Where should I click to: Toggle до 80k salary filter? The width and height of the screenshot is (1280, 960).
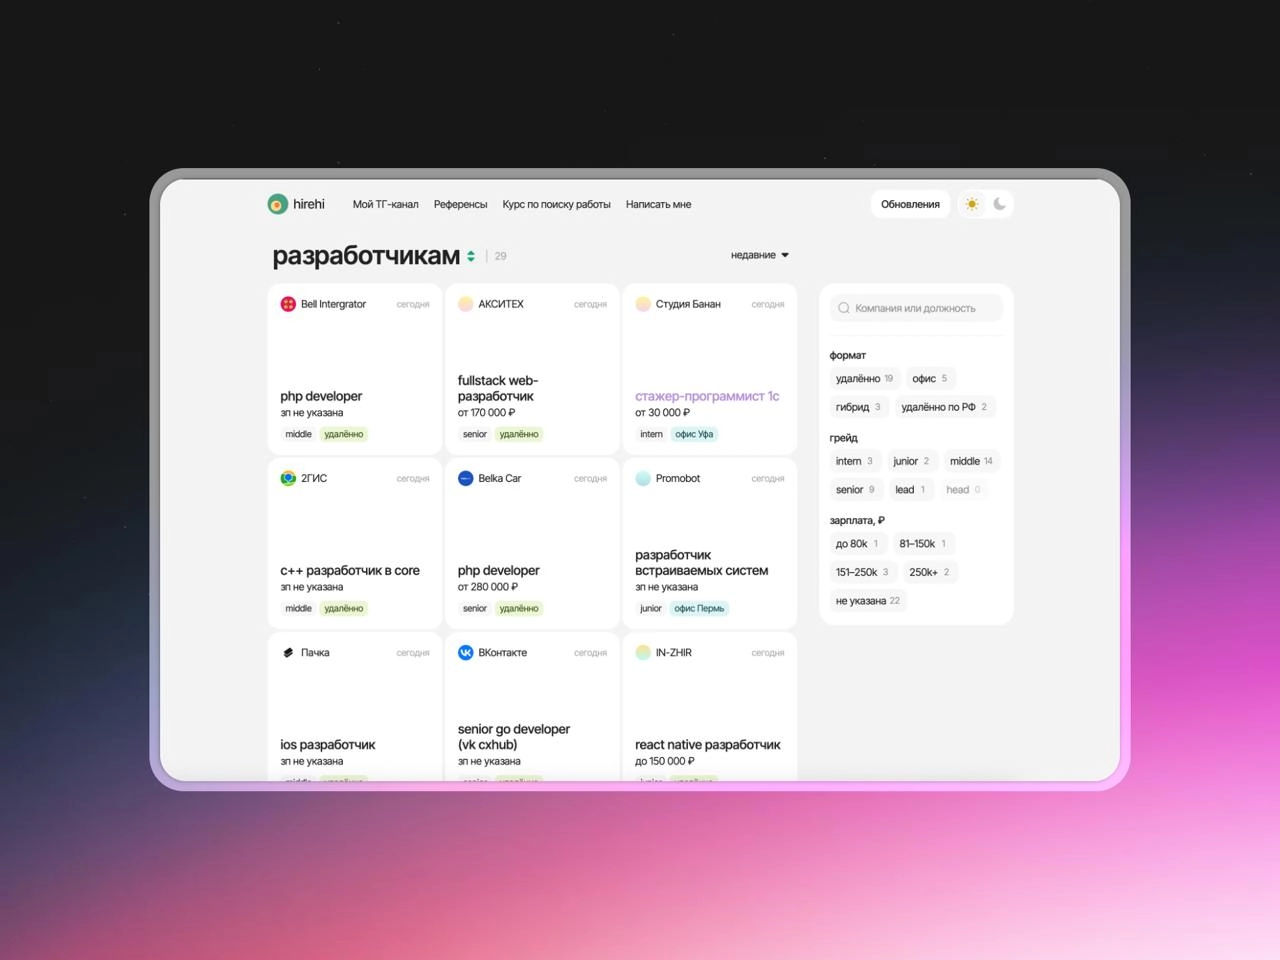click(857, 544)
